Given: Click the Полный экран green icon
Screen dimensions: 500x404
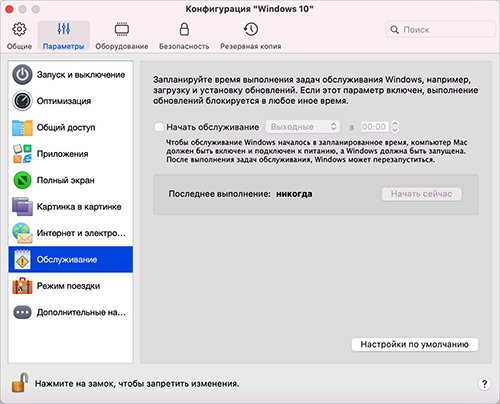Looking at the screenshot, I should (x=22, y=180).
